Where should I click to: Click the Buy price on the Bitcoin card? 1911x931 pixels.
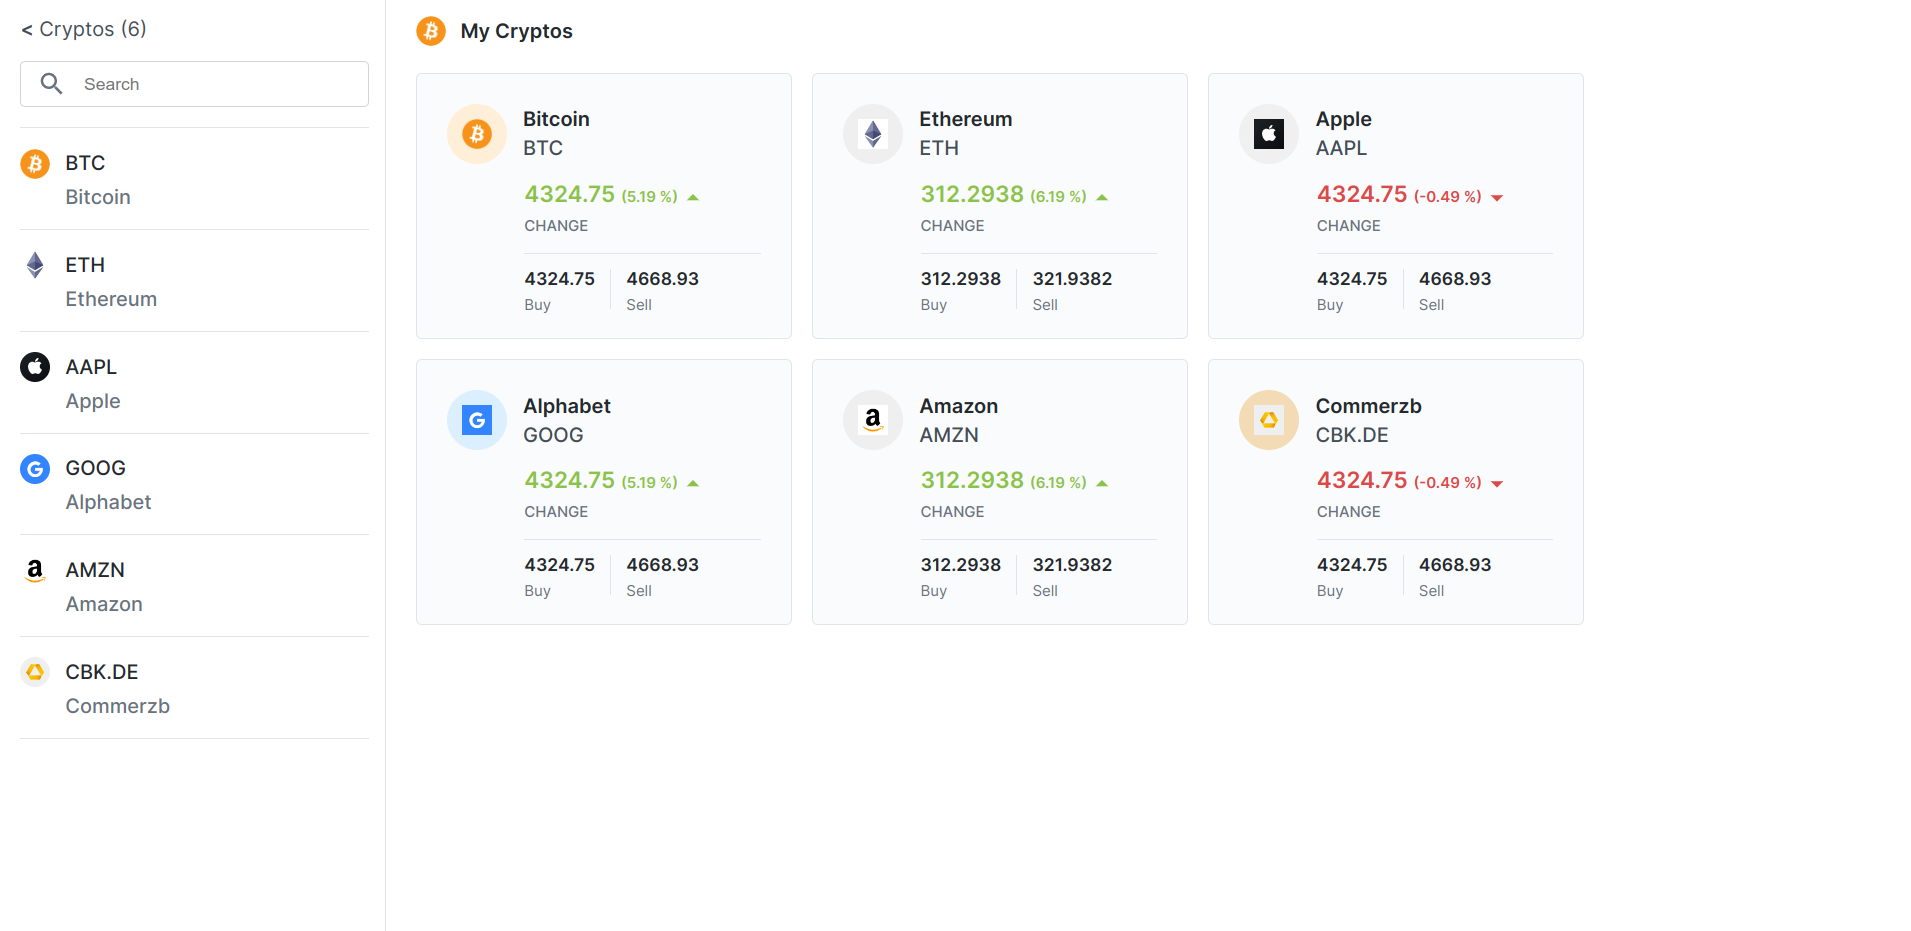pyautogui.click(x=559, y=279)
